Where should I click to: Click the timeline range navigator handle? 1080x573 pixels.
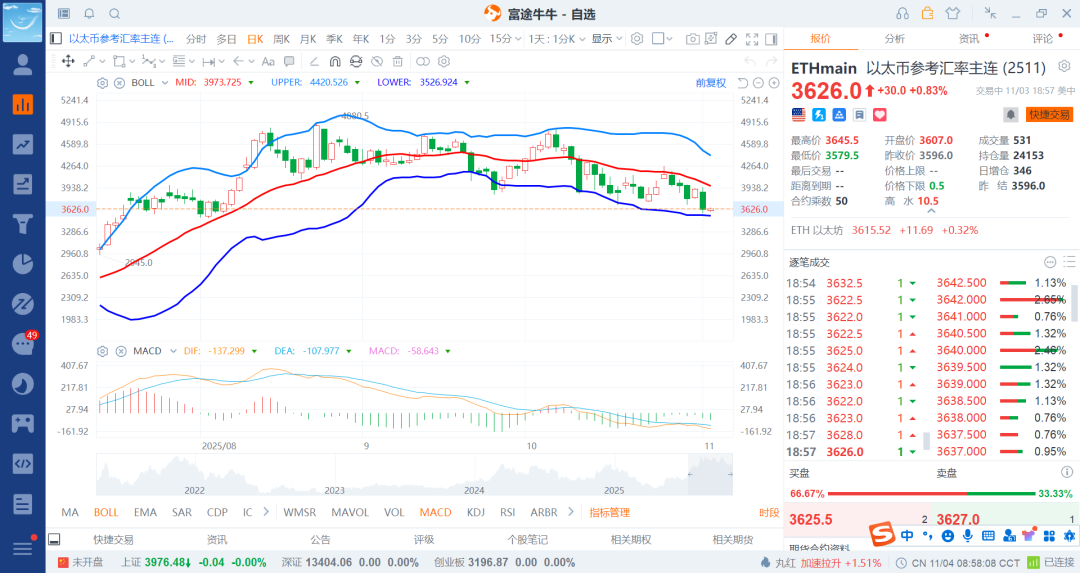689,474
